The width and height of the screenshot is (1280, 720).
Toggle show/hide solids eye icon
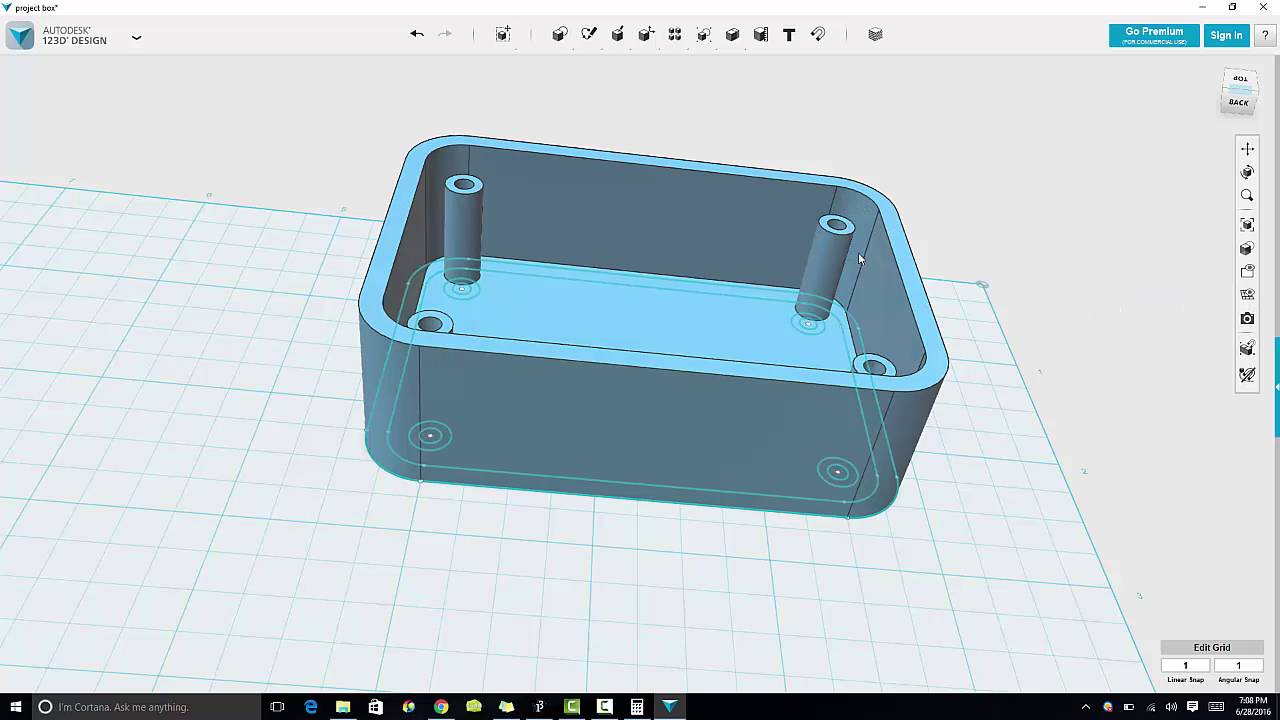pyautogui.click(x=1247, y=271)
